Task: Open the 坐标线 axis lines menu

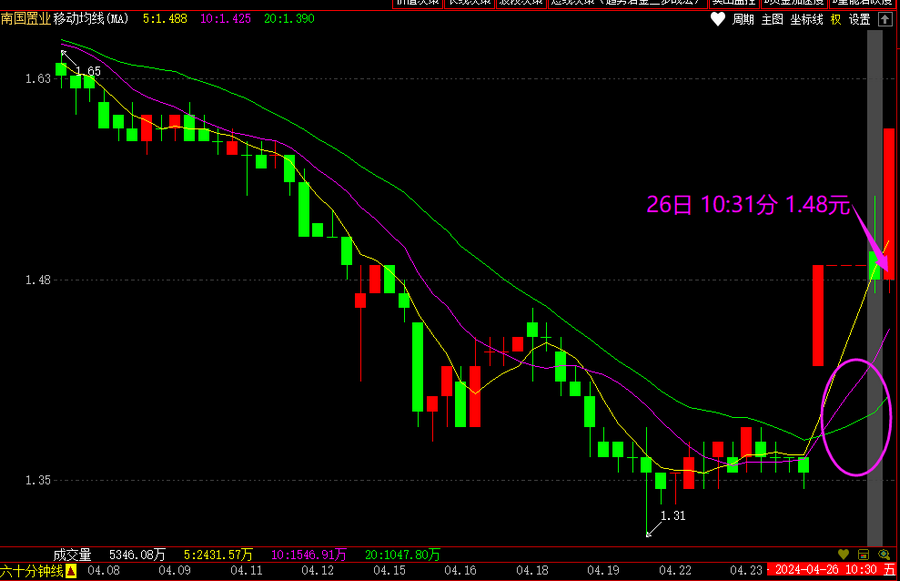Action: (806, 20)
